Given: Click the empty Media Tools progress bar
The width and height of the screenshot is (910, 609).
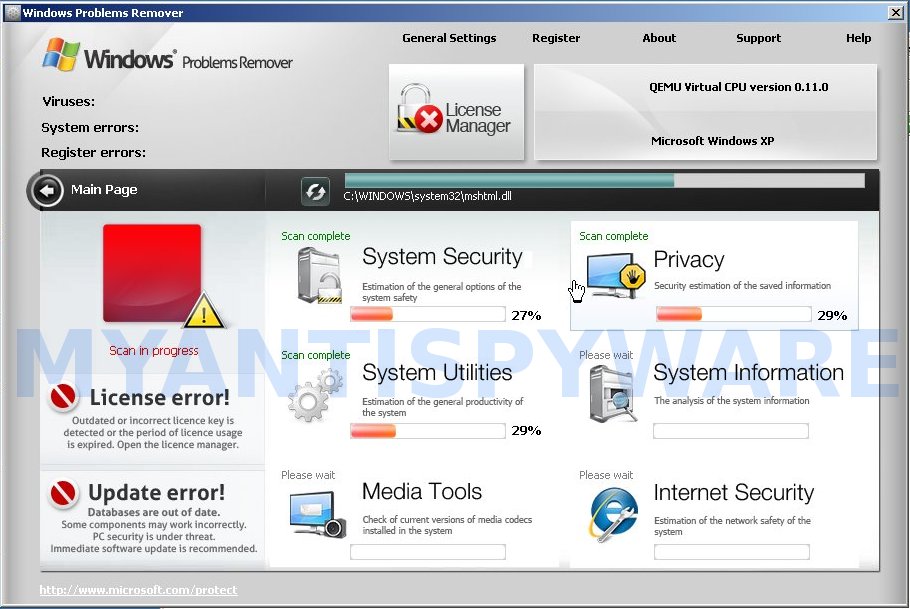Looking at the screenshot, I should pyautogui.click(x=428, y=552).
